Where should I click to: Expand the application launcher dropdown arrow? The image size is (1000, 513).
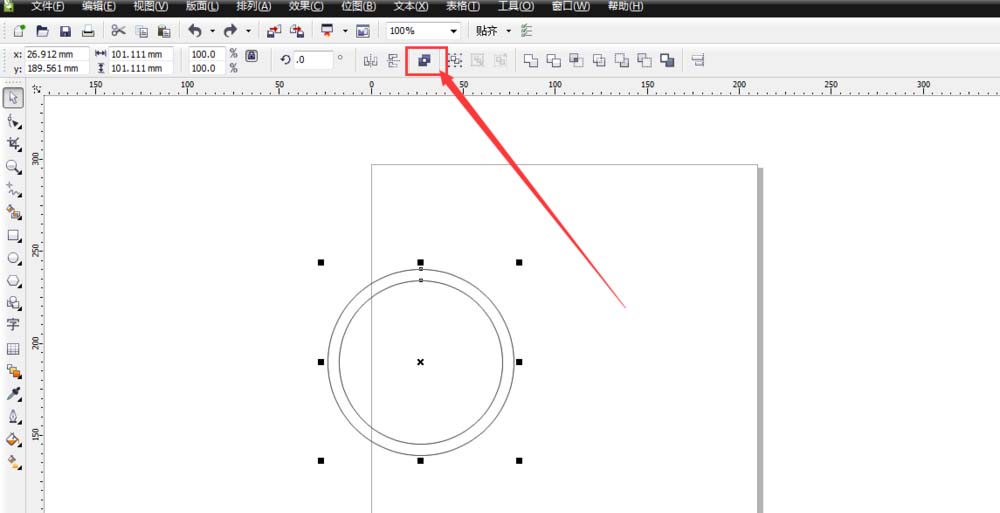pyautogui.click(x=345, y=31)
